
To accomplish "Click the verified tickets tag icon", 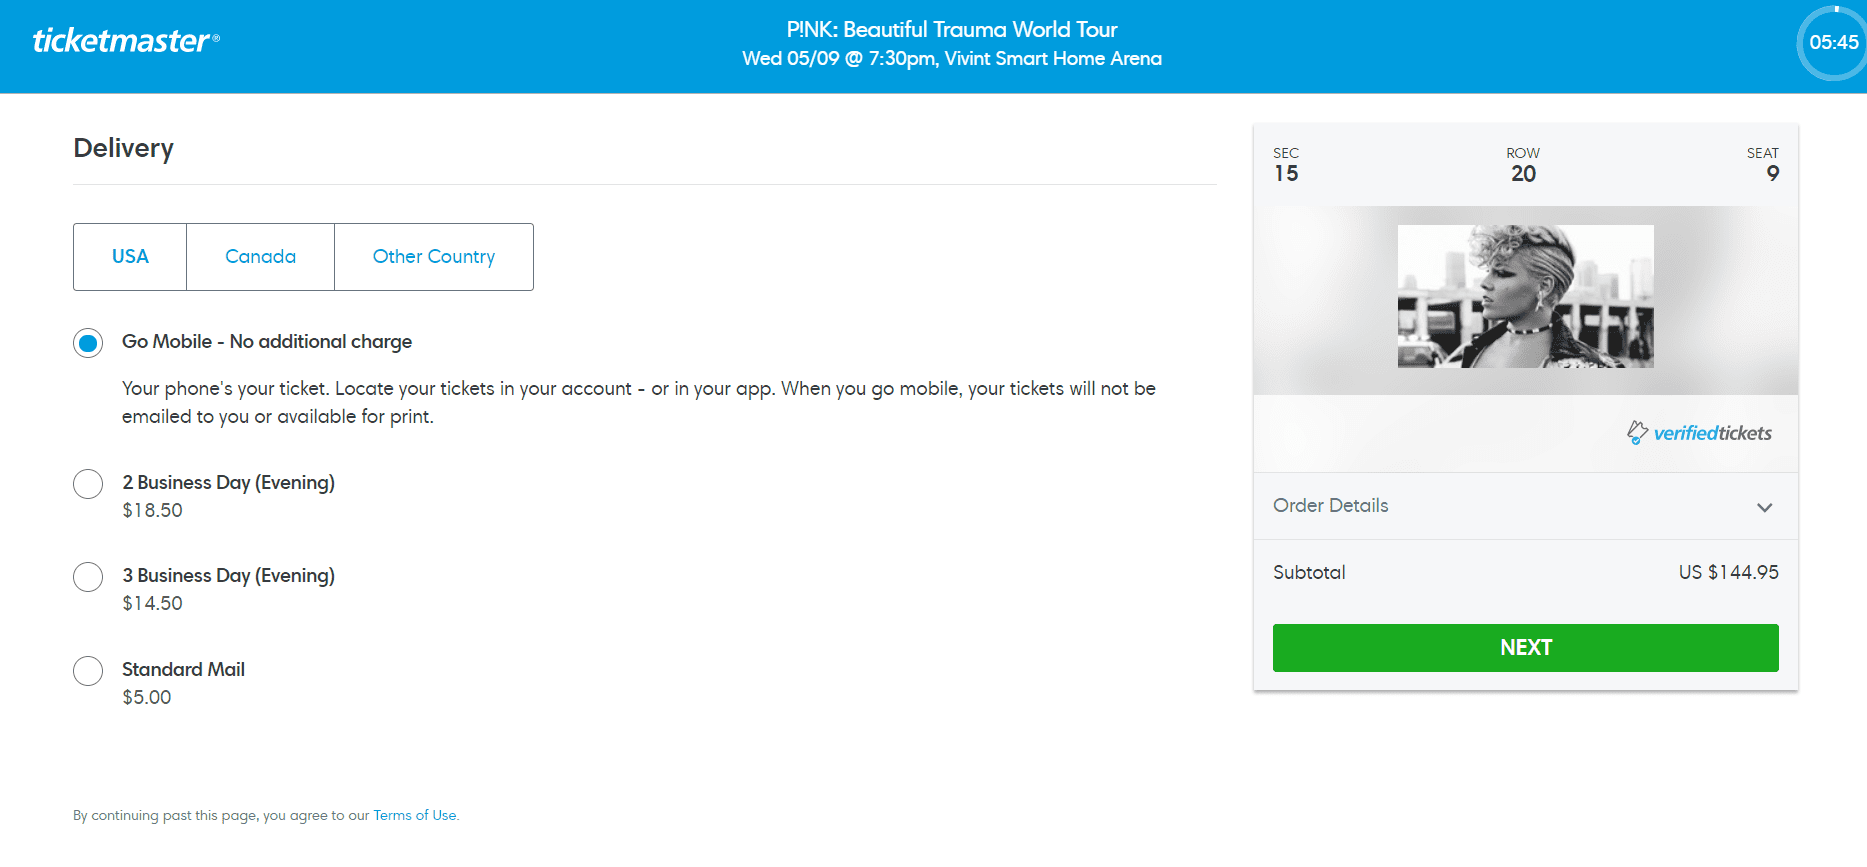I will (x=1637, y=432).
